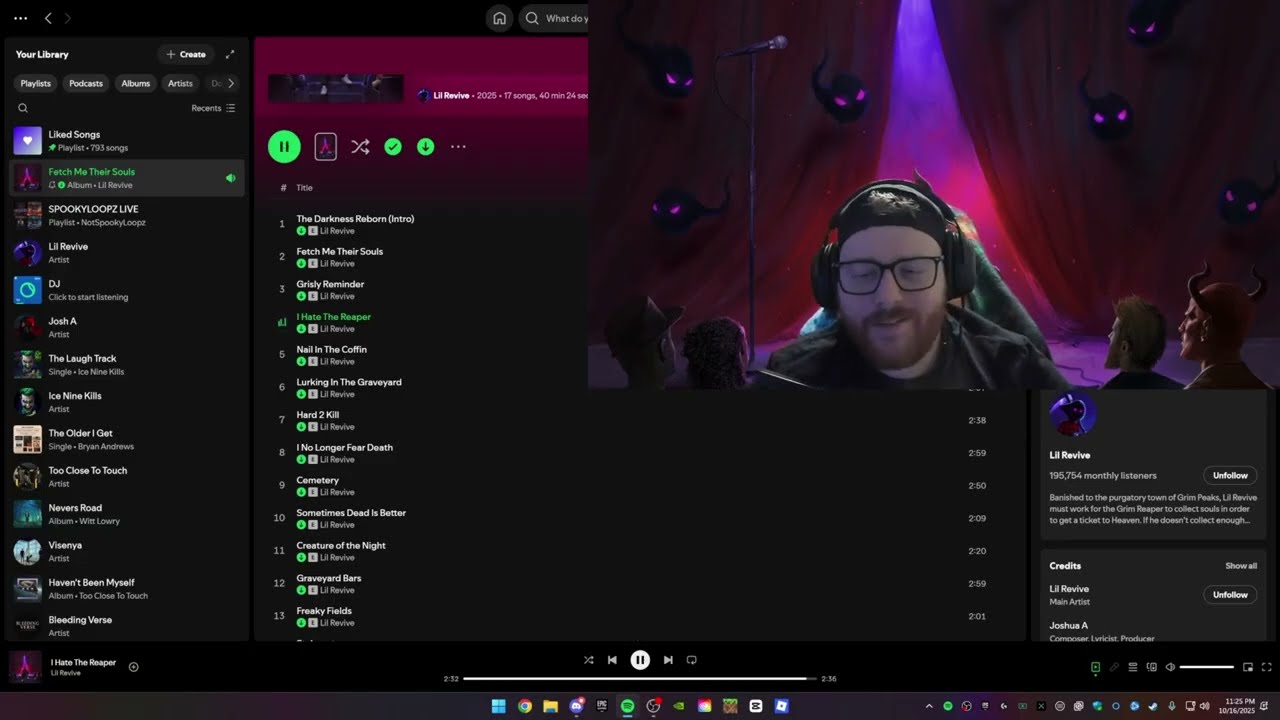The height and width of the screenshot is (720, 1280).
Task: Unfollow Lil Revive in Credits section
Action: pos(1230,594)
